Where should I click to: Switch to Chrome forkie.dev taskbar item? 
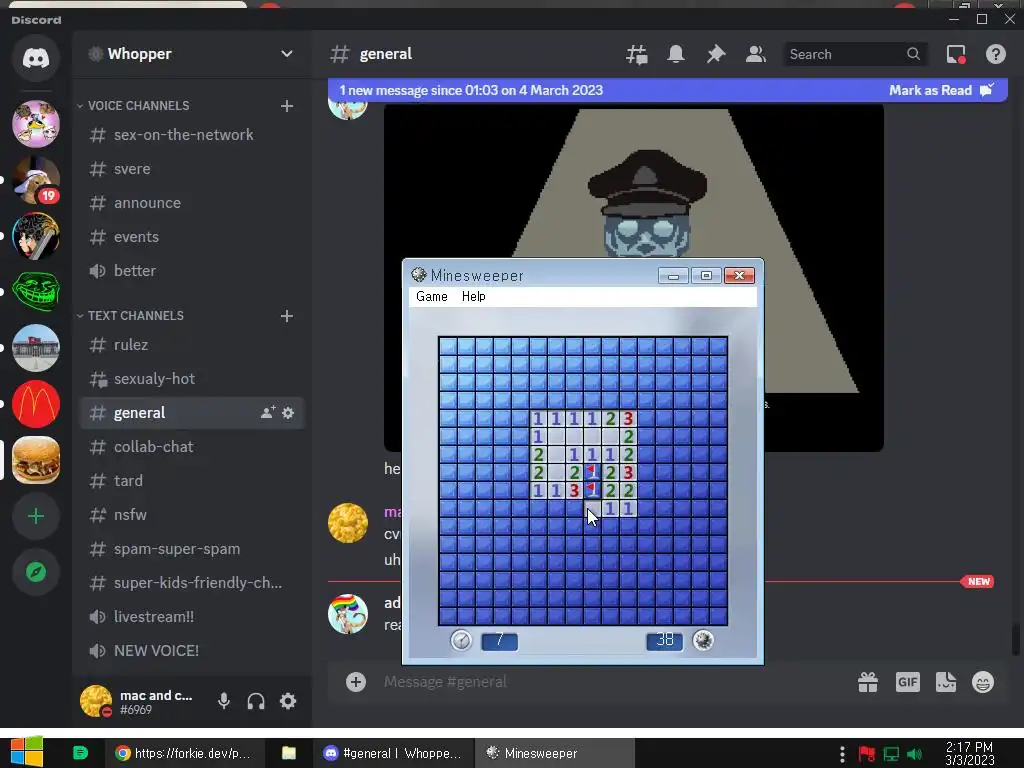184,753
